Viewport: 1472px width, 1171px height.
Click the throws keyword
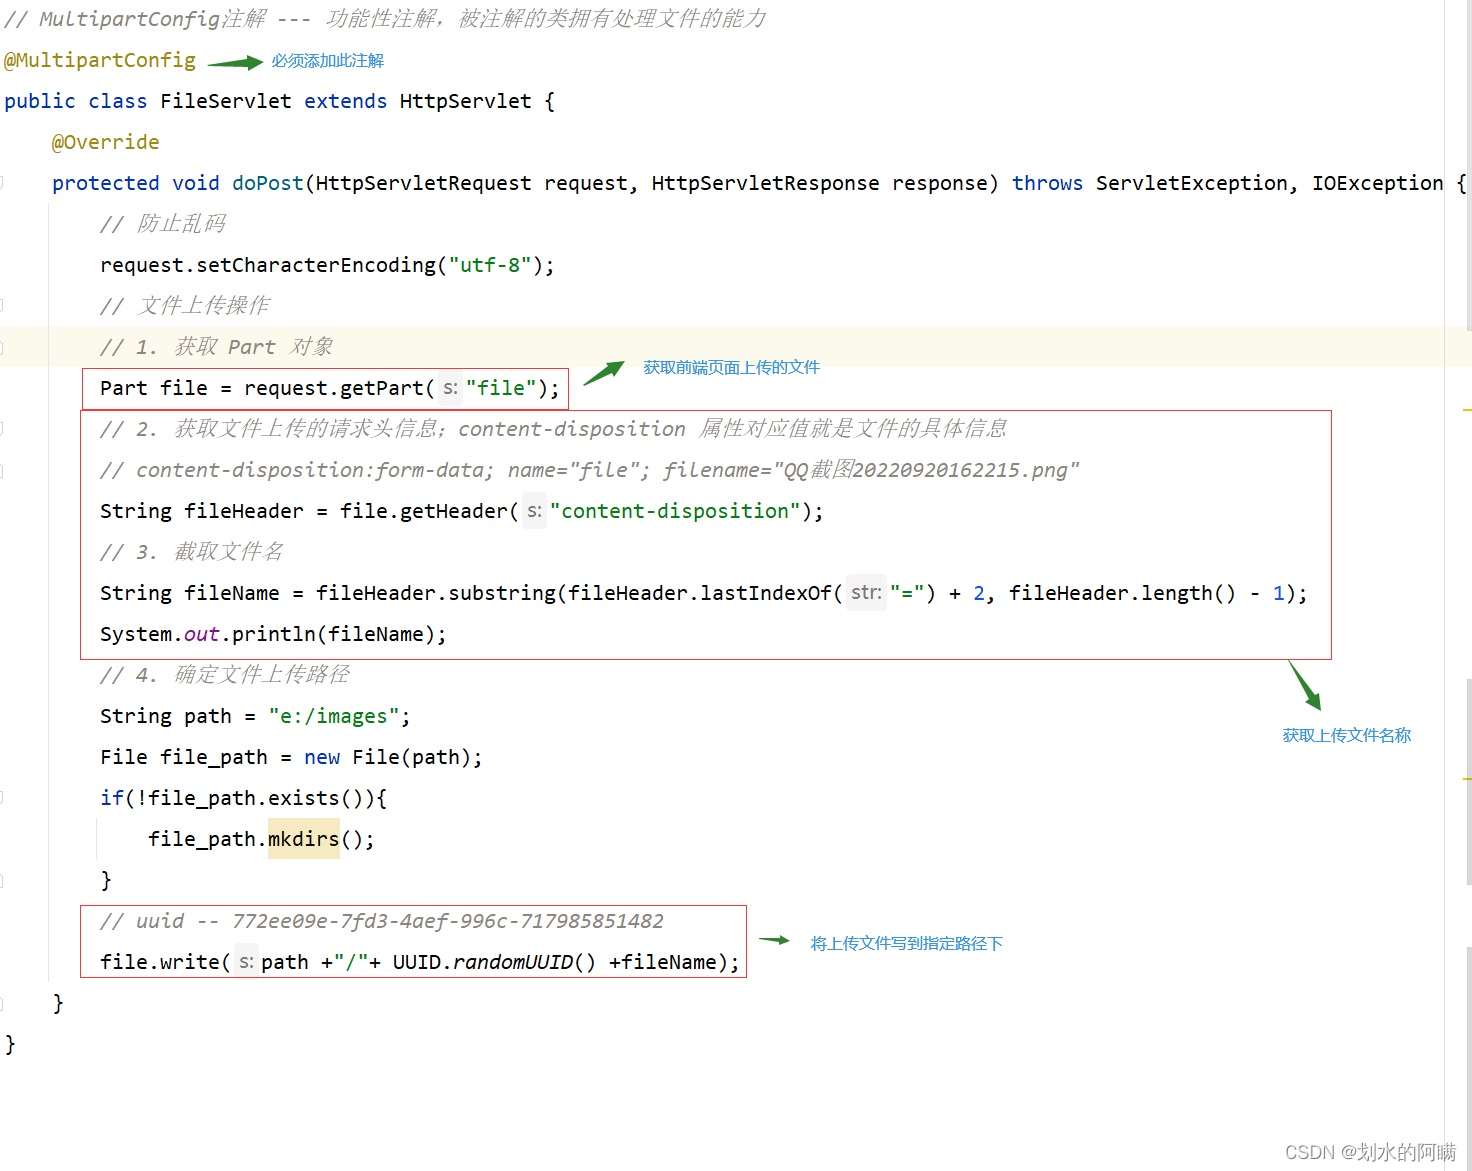(x=1047, y=183)
